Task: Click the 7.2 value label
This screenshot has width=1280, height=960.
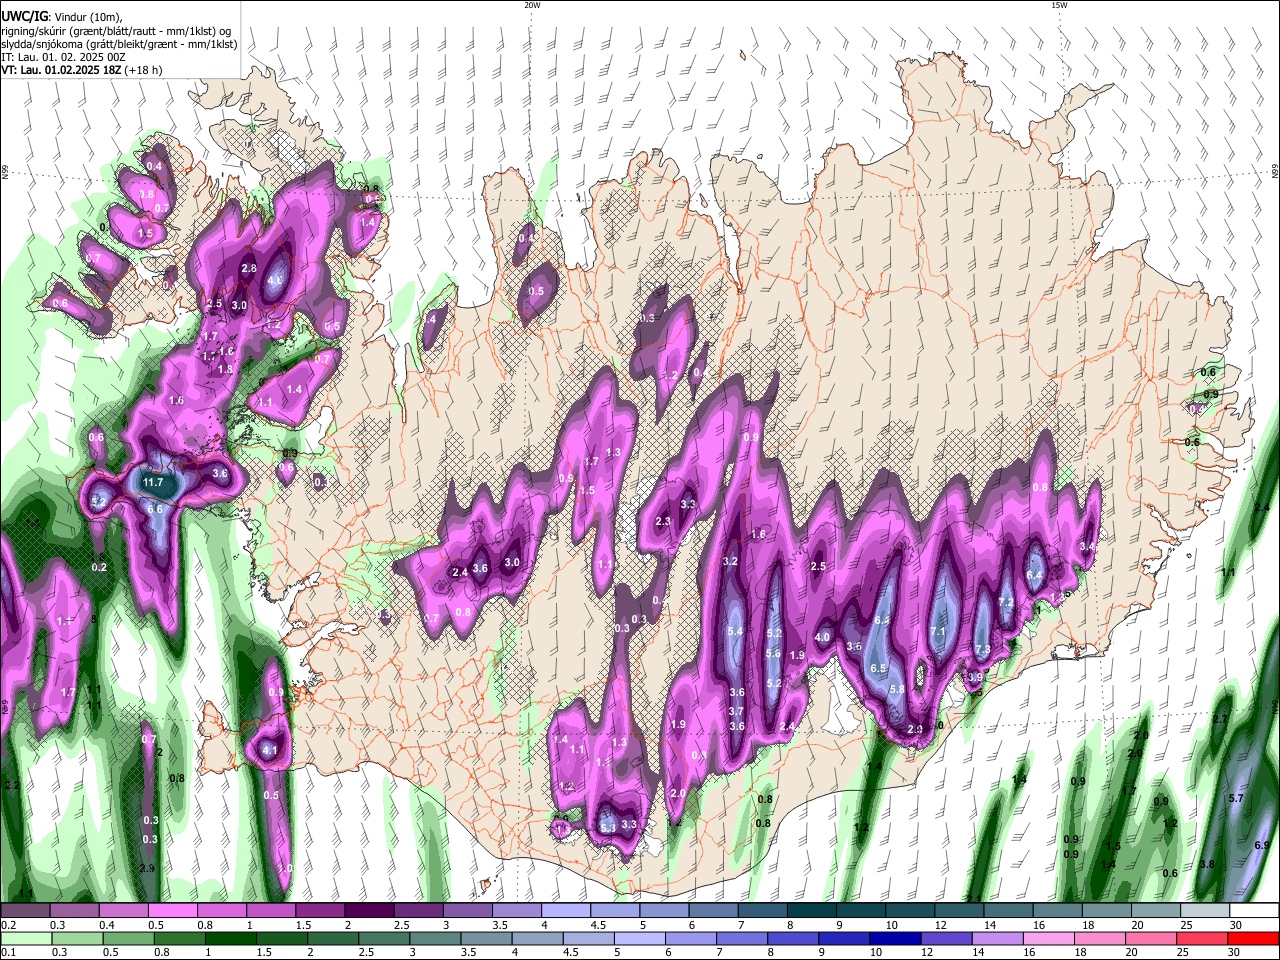Action: click(1007, 602)
